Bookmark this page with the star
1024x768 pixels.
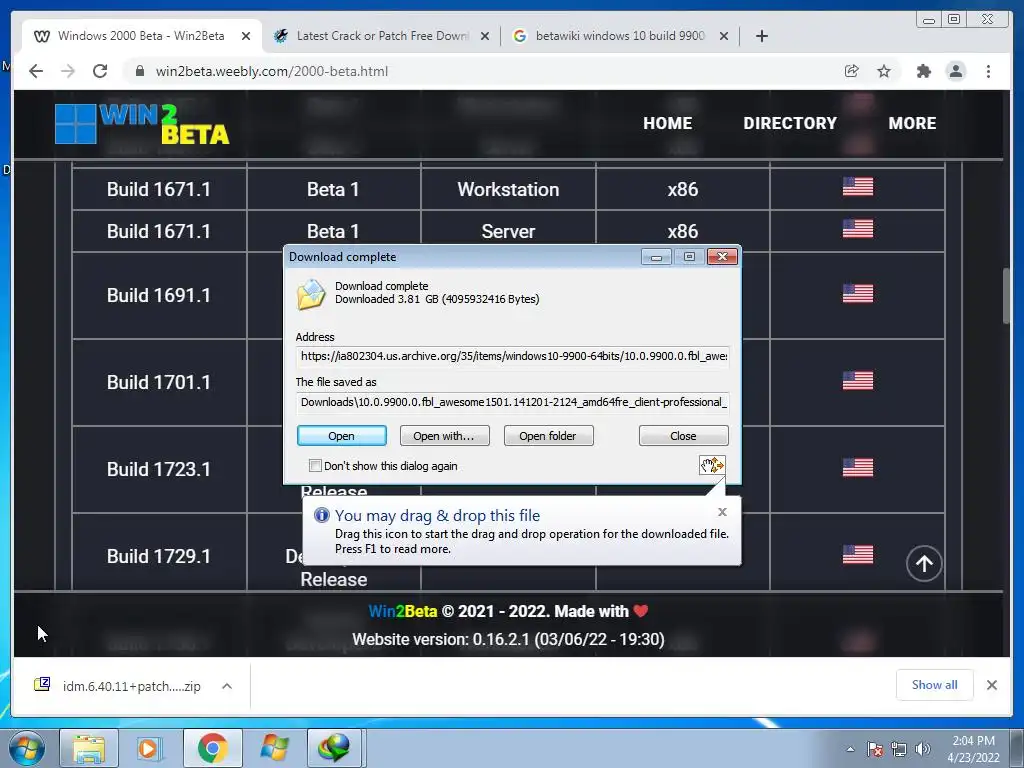coord(884,71)
